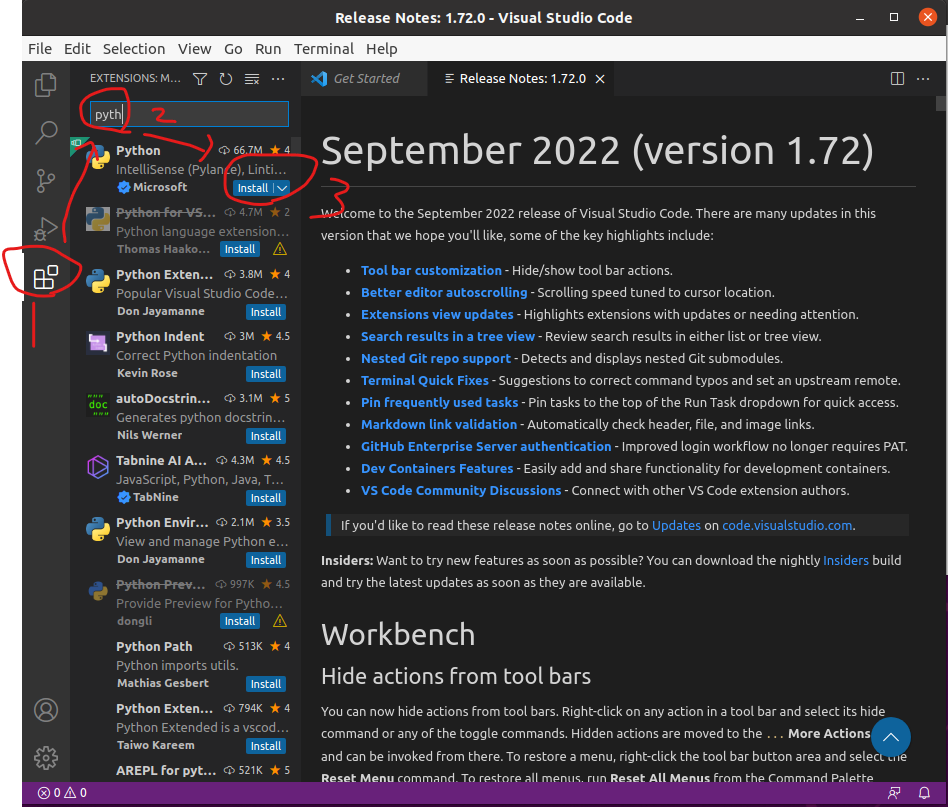Open the Nested Git repo support link
948x807 pixels.
click(436, 358)
